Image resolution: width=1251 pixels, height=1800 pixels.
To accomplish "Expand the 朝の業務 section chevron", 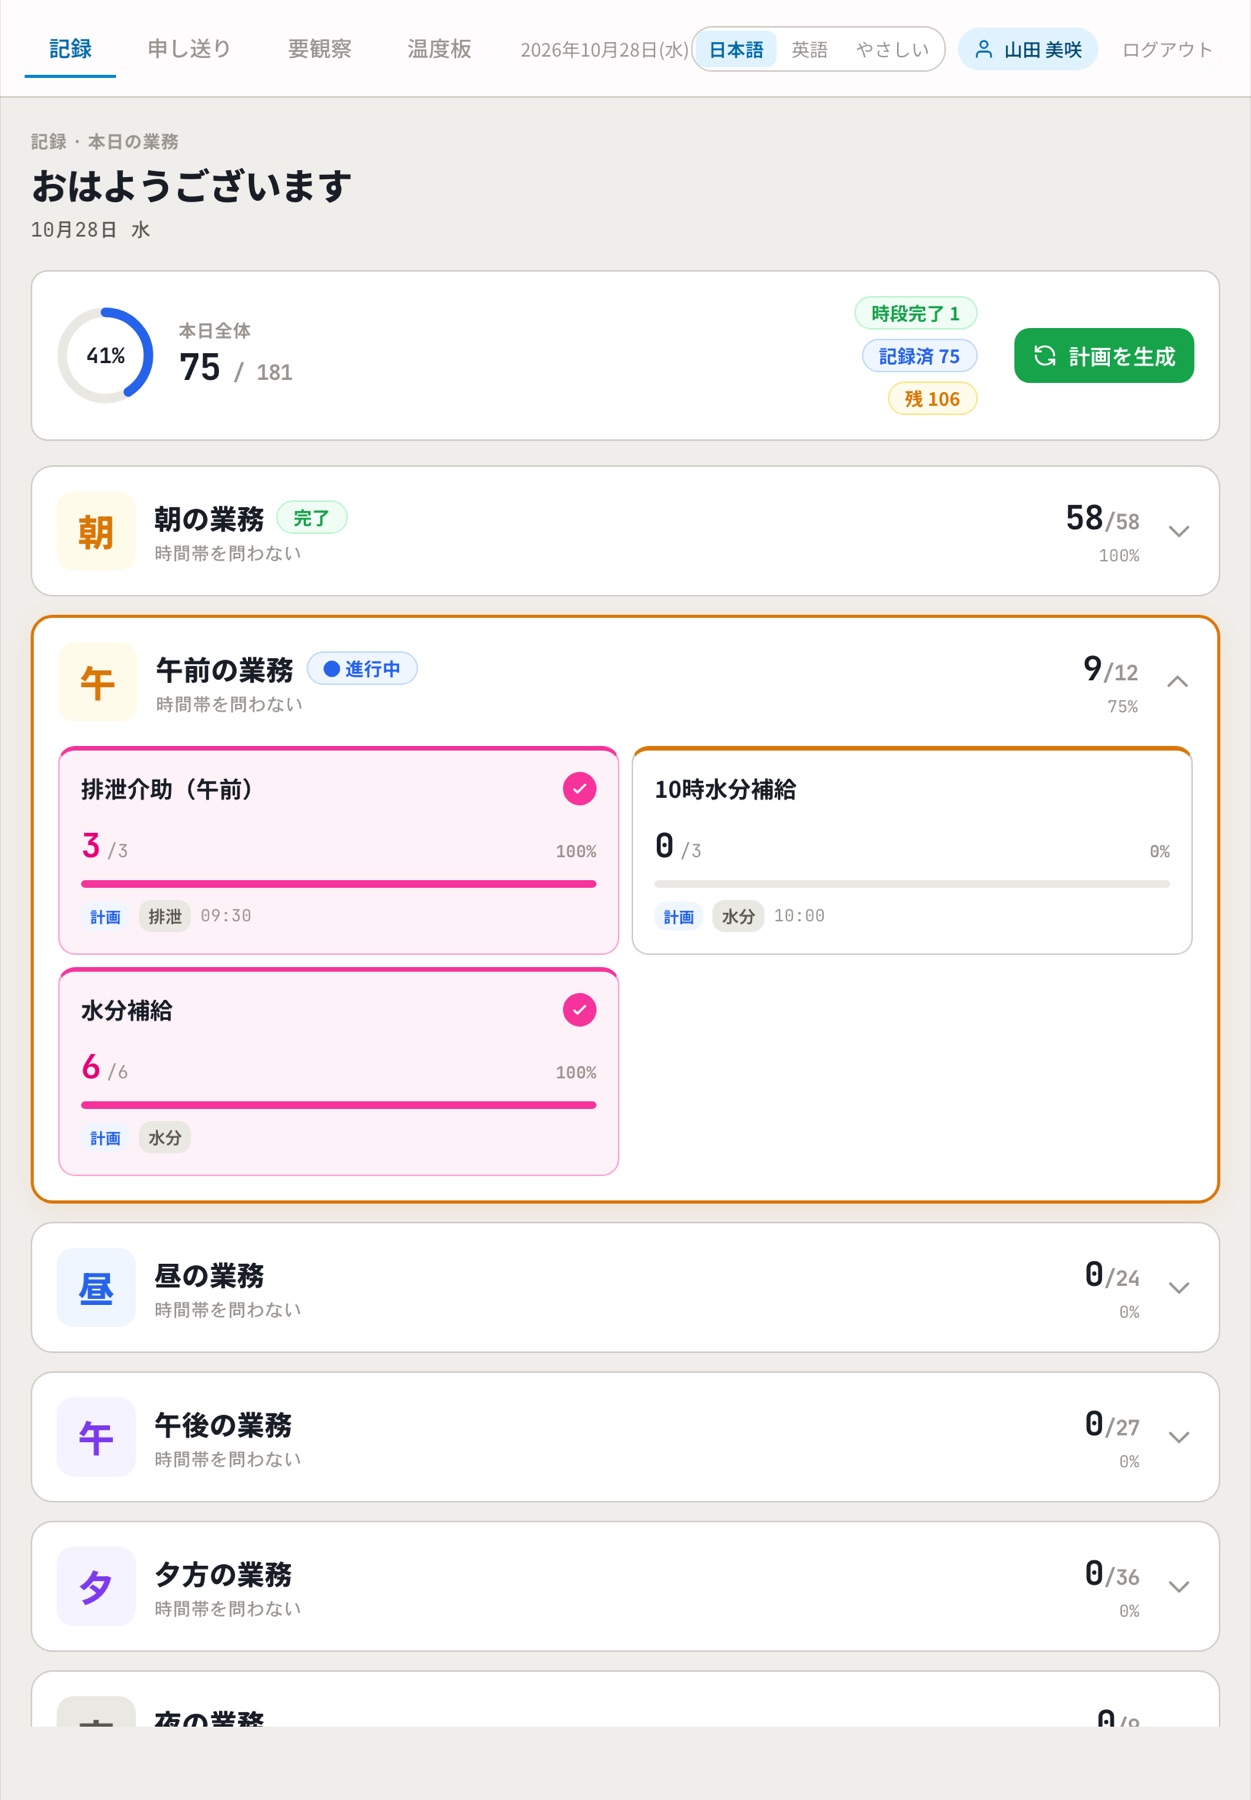I will (1179, 531).
